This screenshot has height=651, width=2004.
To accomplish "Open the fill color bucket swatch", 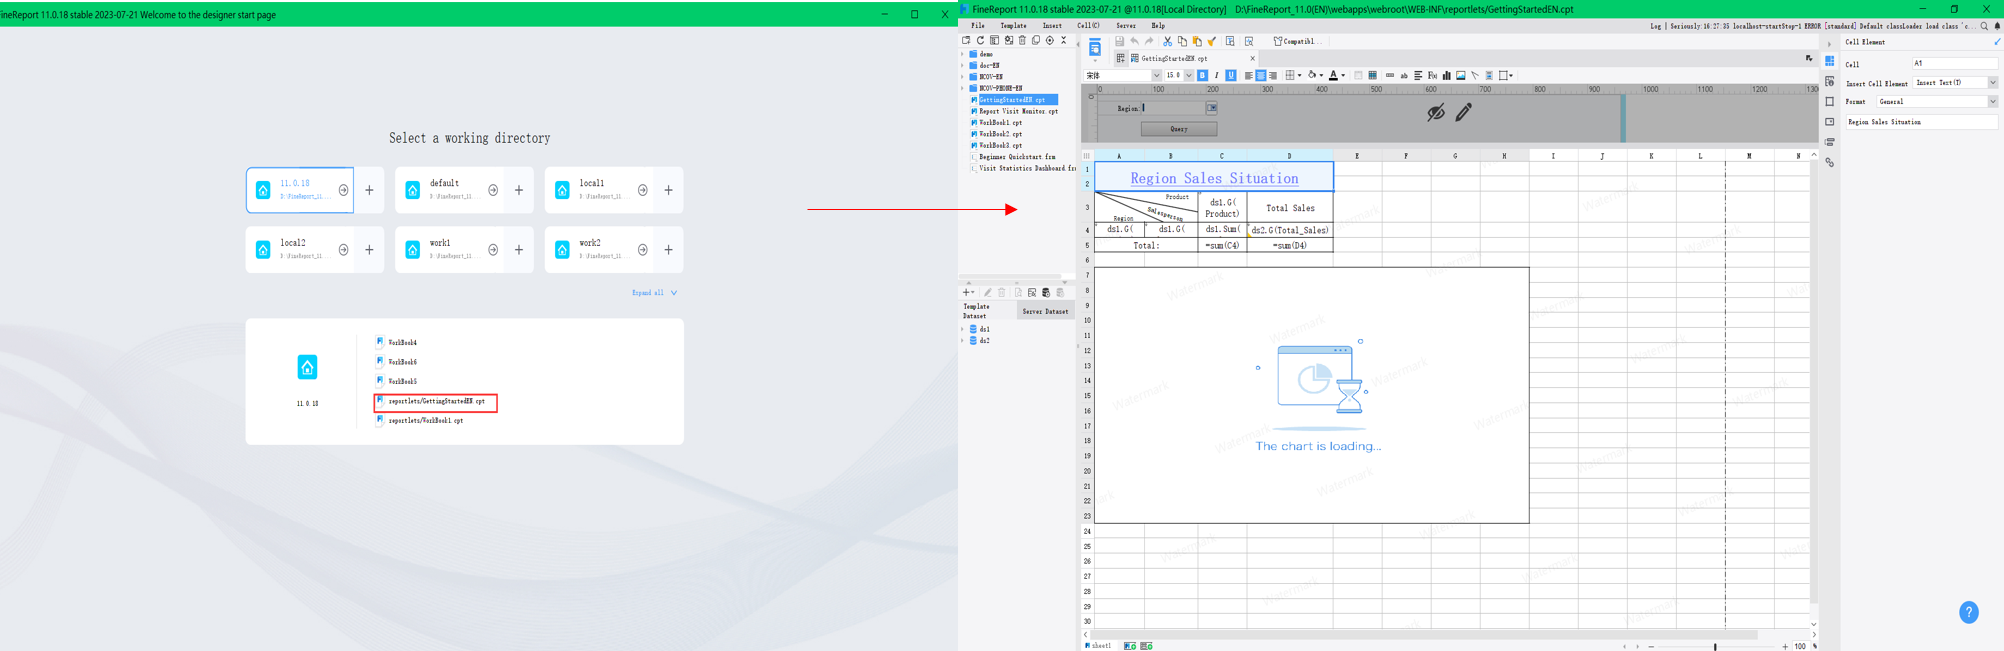I will tap(1312, 75).
